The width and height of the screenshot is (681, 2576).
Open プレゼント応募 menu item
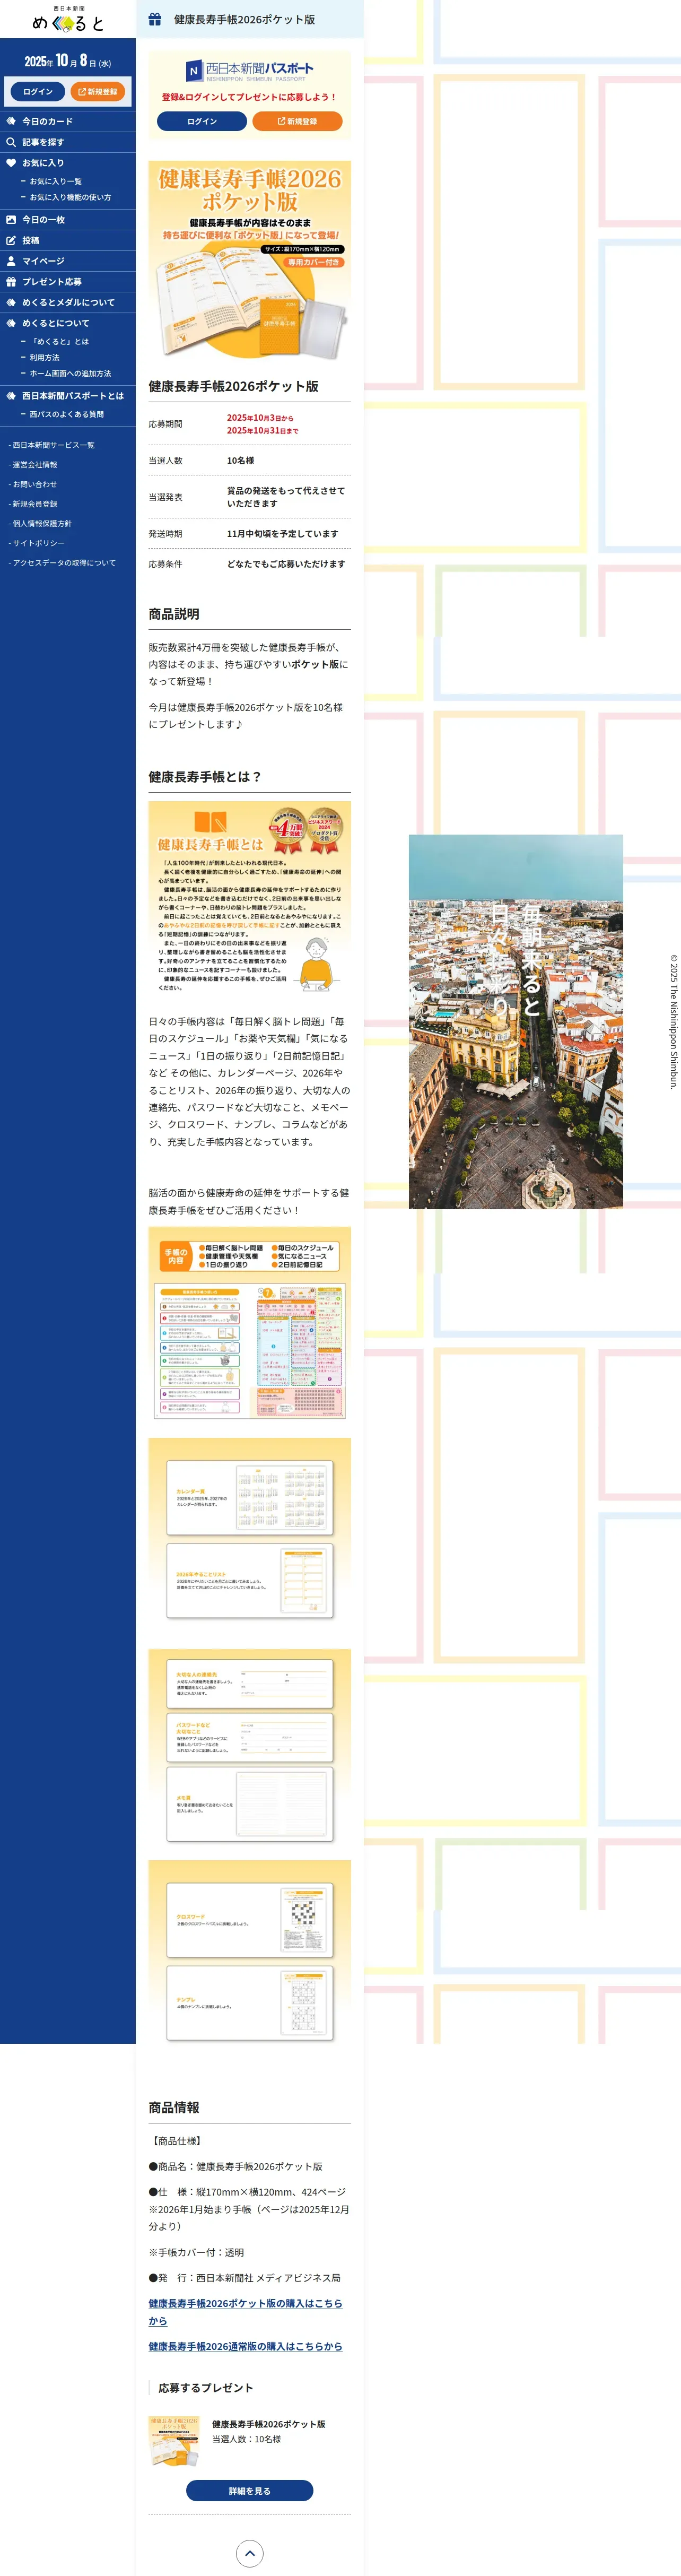click(68, 282)
